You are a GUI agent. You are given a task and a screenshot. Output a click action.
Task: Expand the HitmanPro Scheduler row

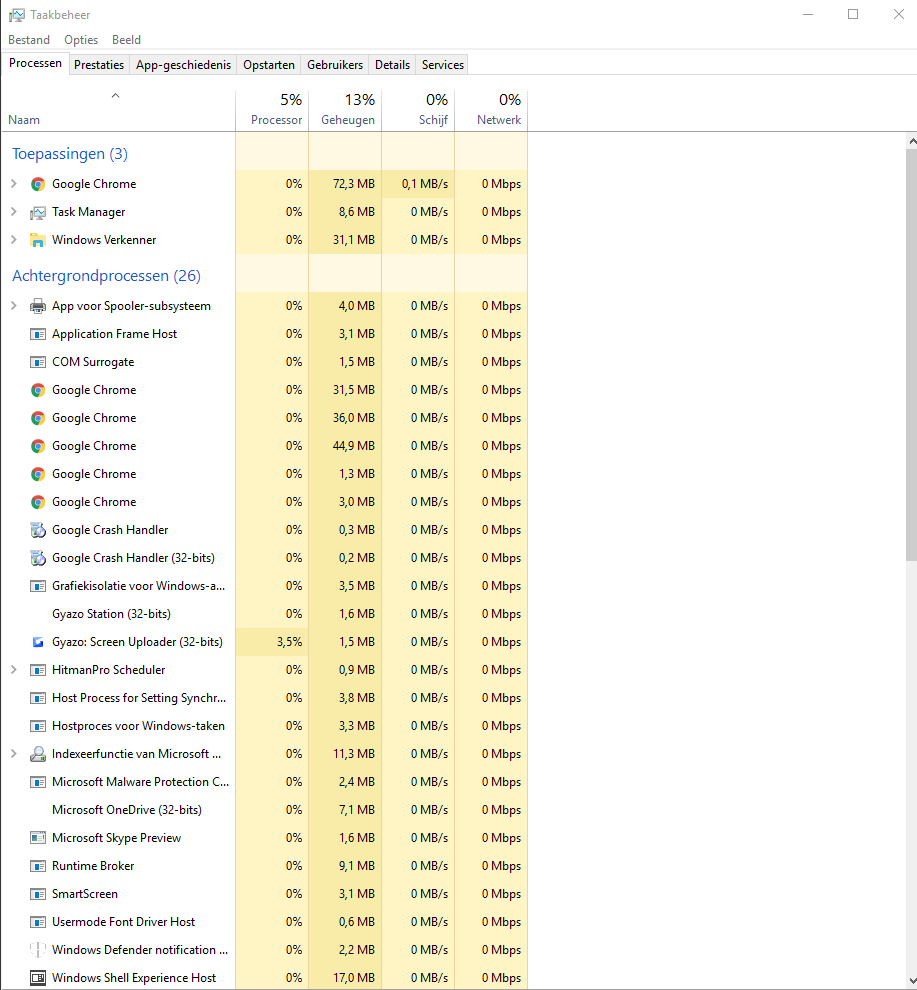click(x=14, y=670)
